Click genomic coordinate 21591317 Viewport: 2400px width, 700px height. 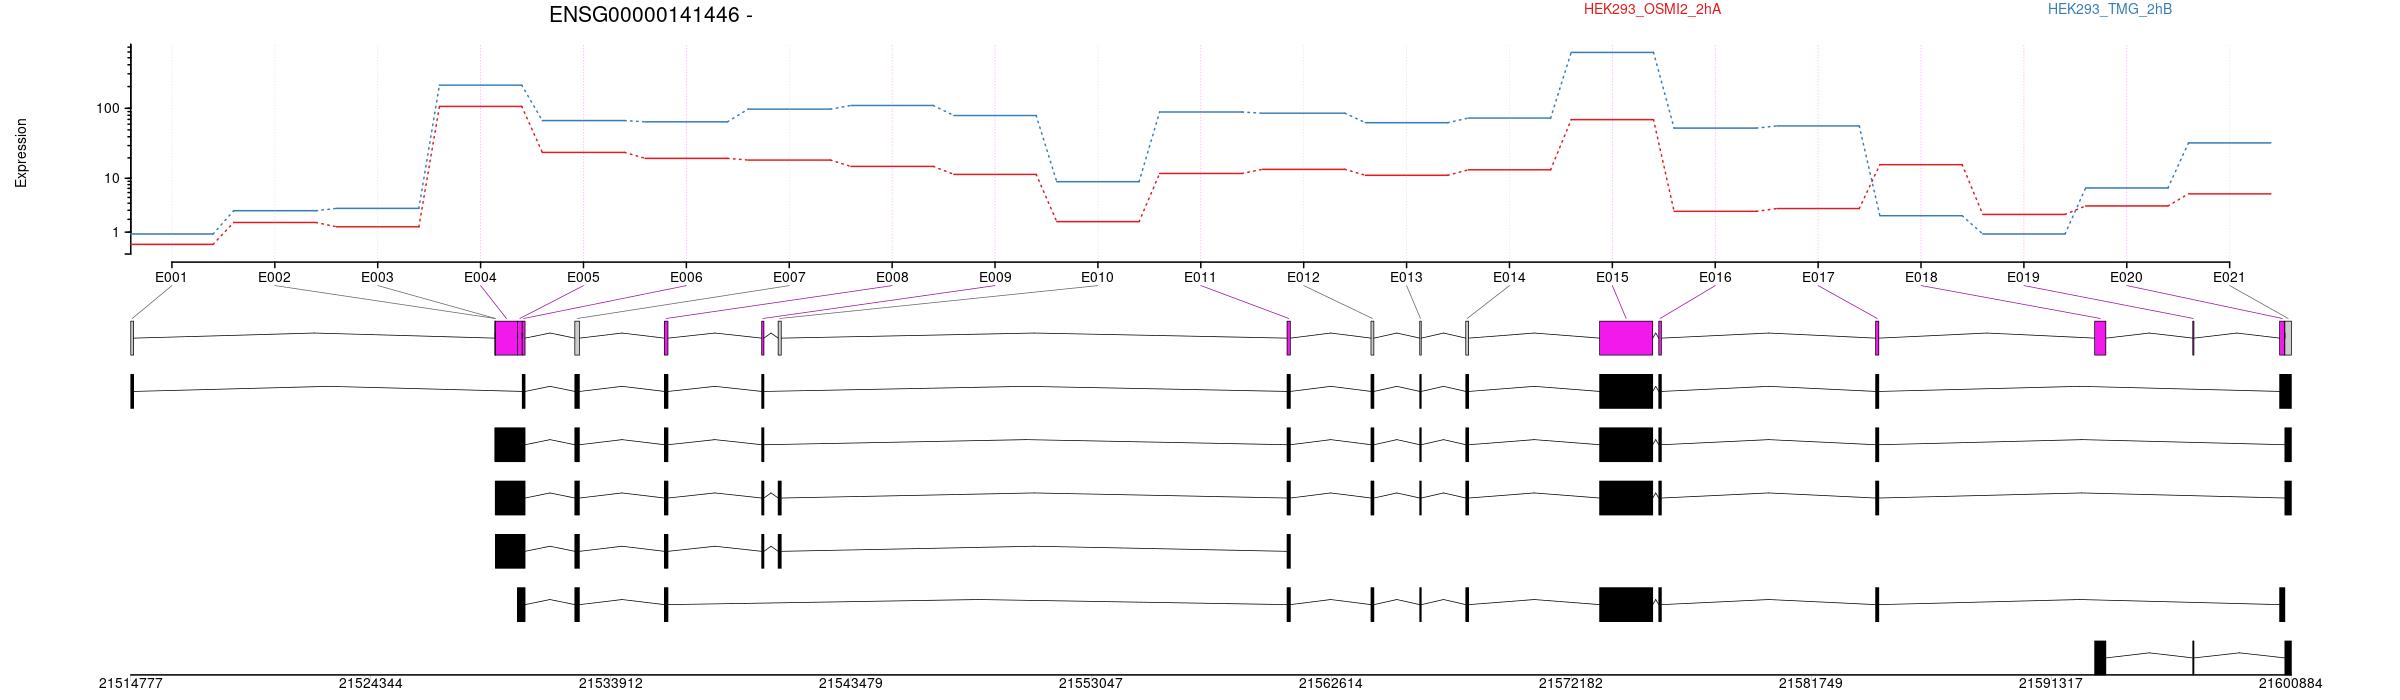coord(2050,684)
